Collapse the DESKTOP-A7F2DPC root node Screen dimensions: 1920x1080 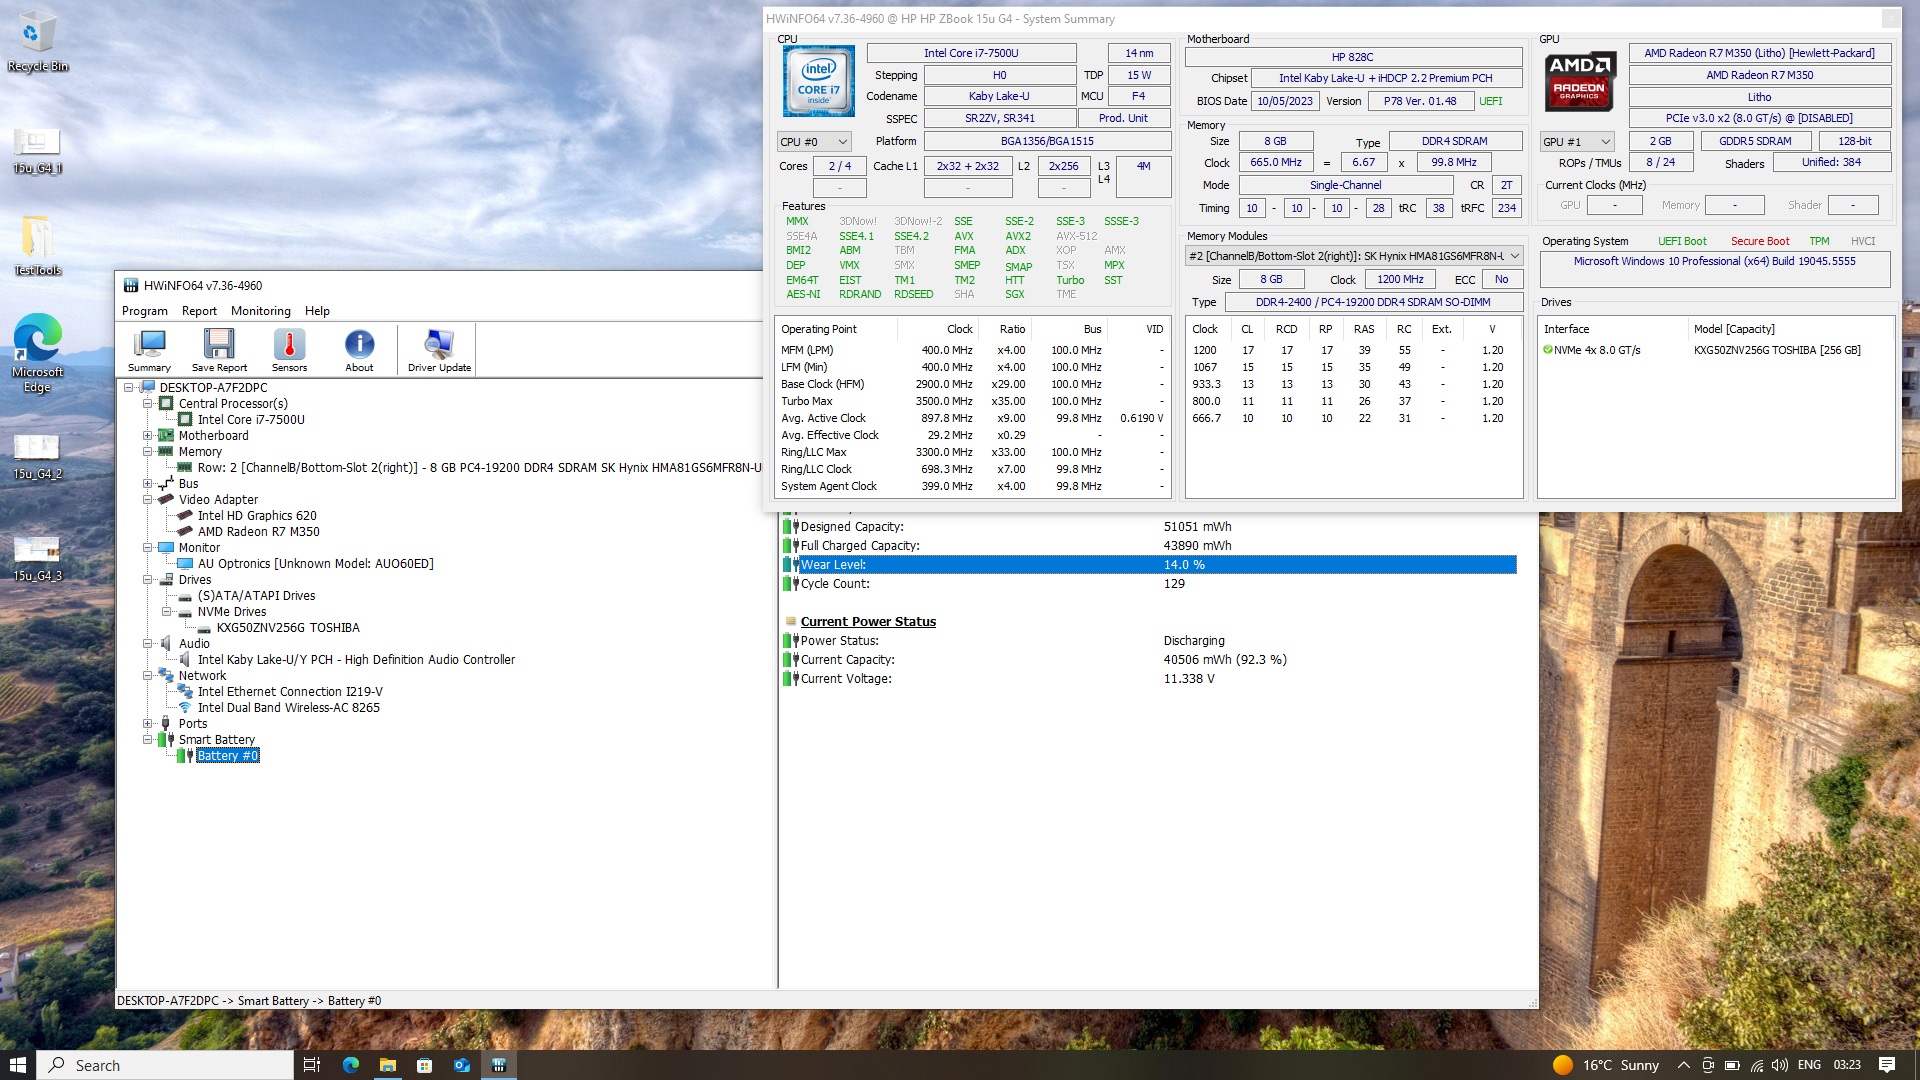coord(129,387)
